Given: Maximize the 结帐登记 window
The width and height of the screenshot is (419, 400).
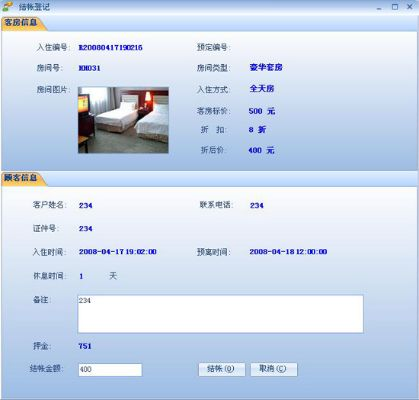Looking at the screenshot, I should (x=395, y=7).
